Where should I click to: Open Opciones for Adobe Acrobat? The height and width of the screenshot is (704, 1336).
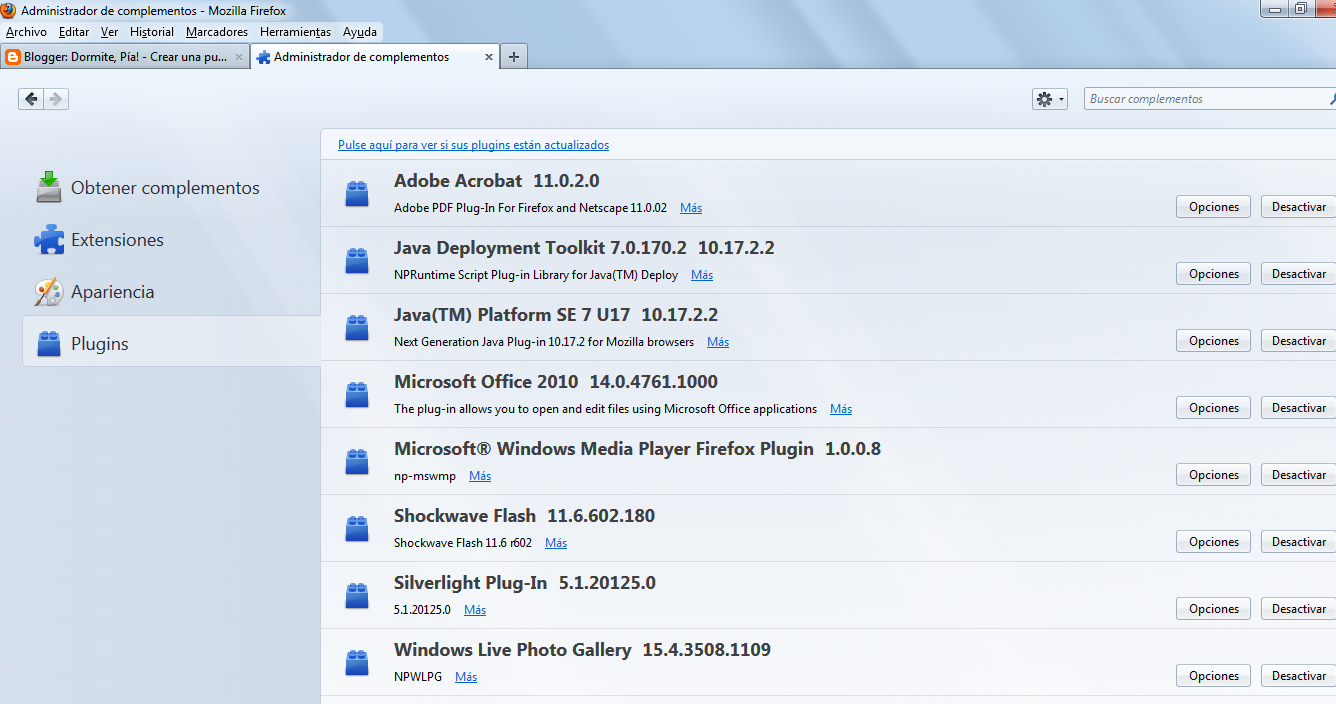pos(1214,207)
